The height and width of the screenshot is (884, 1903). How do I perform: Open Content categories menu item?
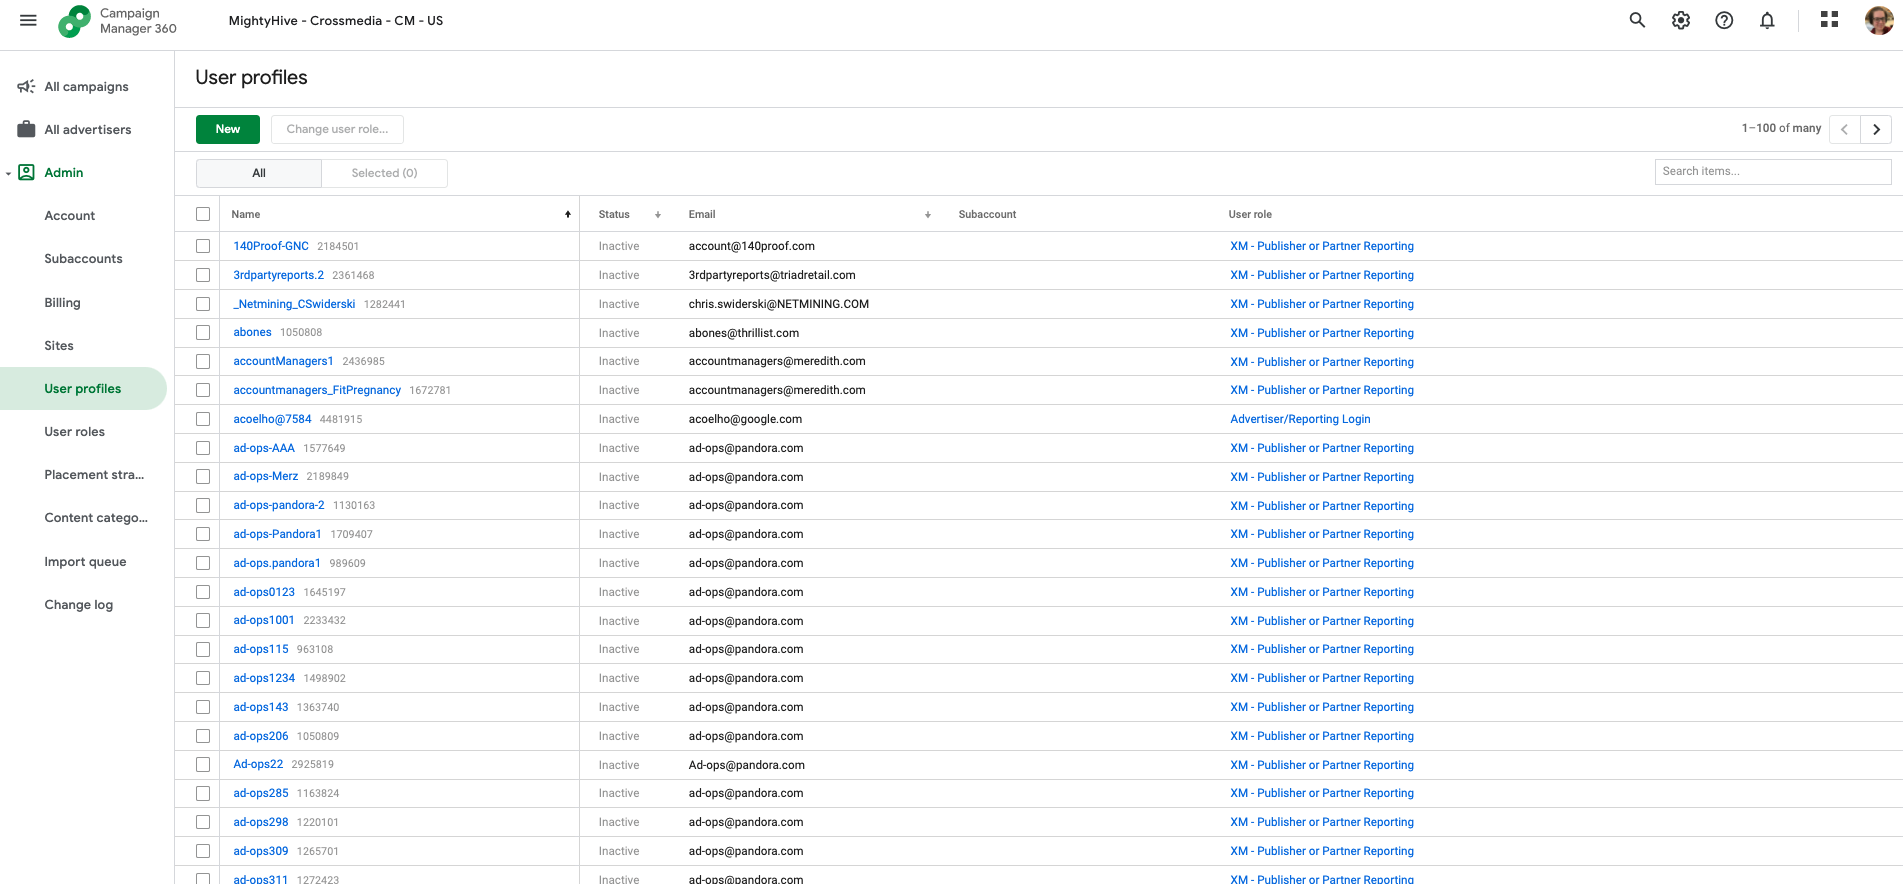click(96, 518)
